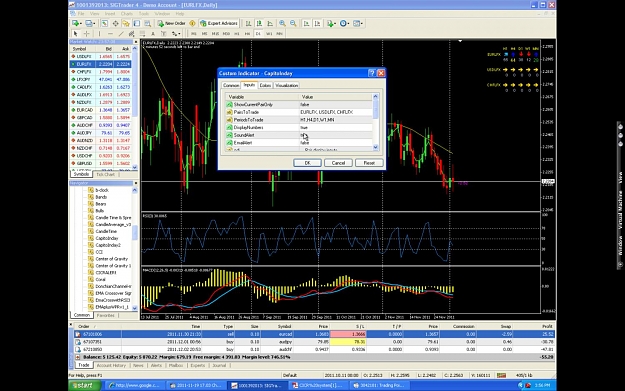Click the New Order button
Image resolution: width=625 pixels, height=391 pixels.
coord(171,24)
